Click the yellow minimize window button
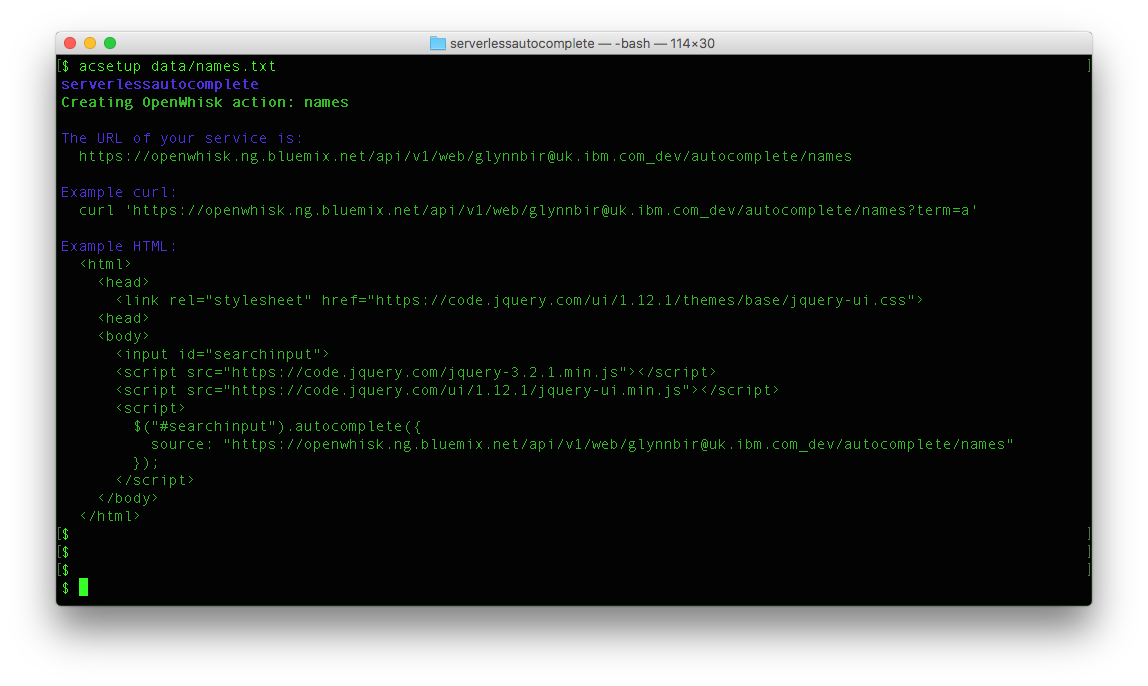Image resolution: width=1148 pixels, height=686 pixels. point(90,43)
